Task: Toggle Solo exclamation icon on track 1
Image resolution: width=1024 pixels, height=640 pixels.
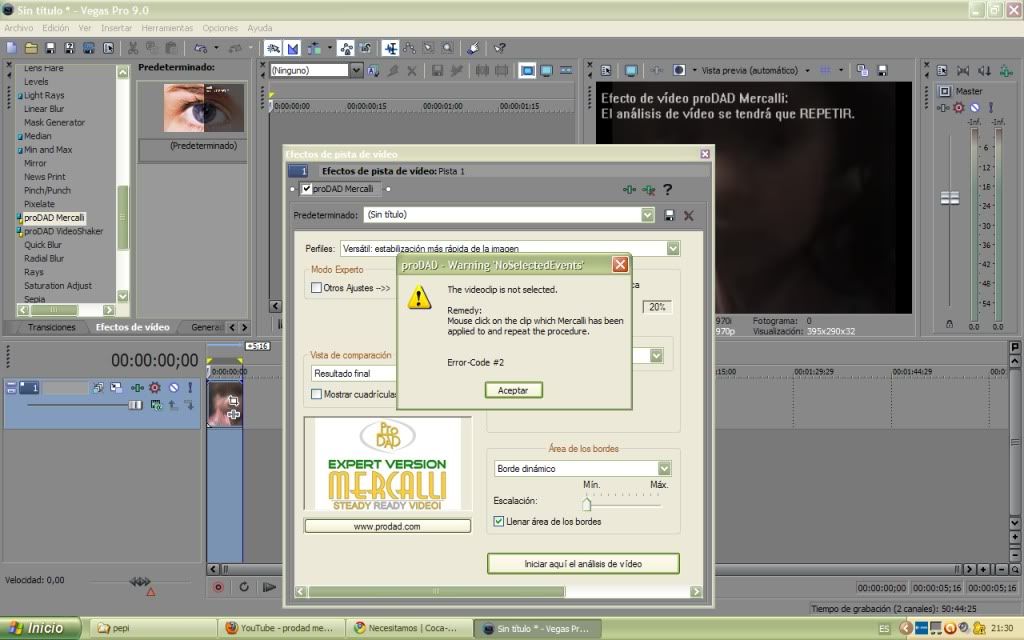Action: pyautogui.click(x=190, y=388)
